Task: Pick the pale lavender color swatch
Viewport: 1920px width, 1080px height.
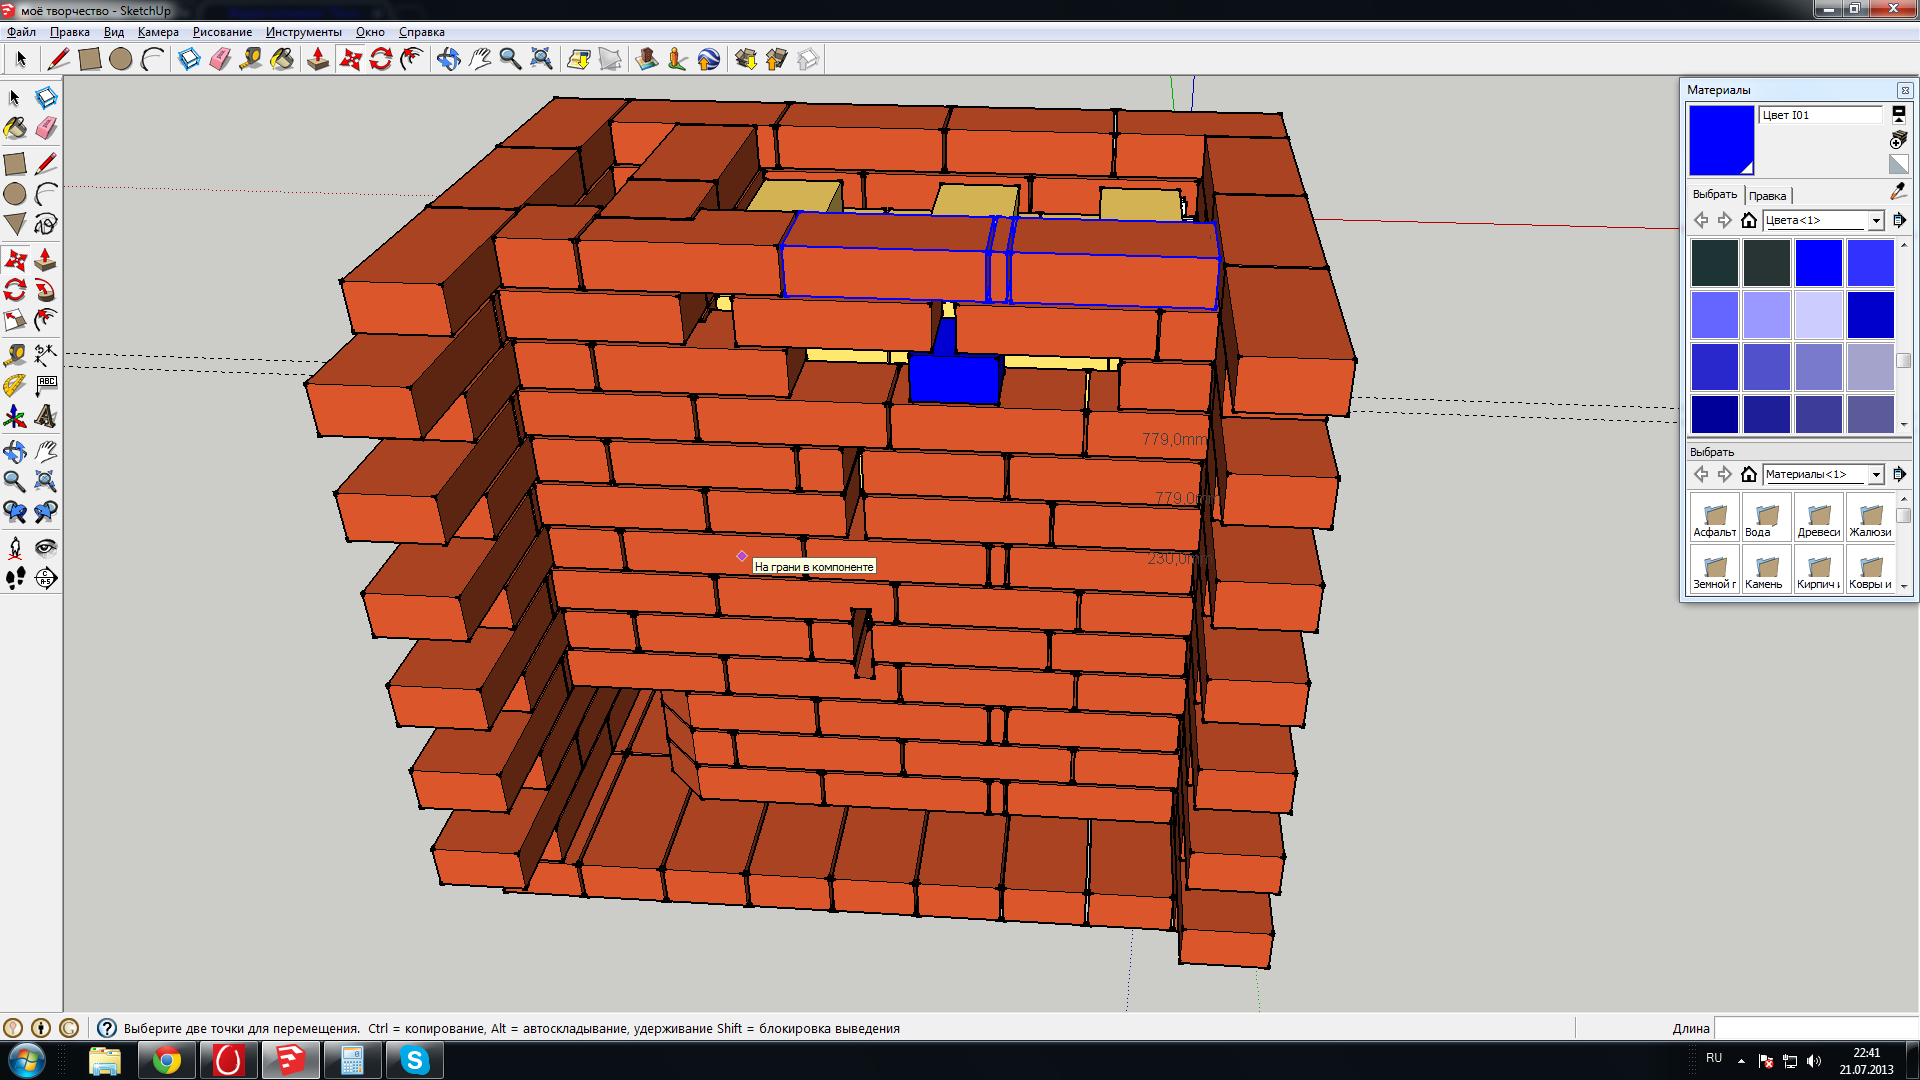Action: click(1818, 315)
